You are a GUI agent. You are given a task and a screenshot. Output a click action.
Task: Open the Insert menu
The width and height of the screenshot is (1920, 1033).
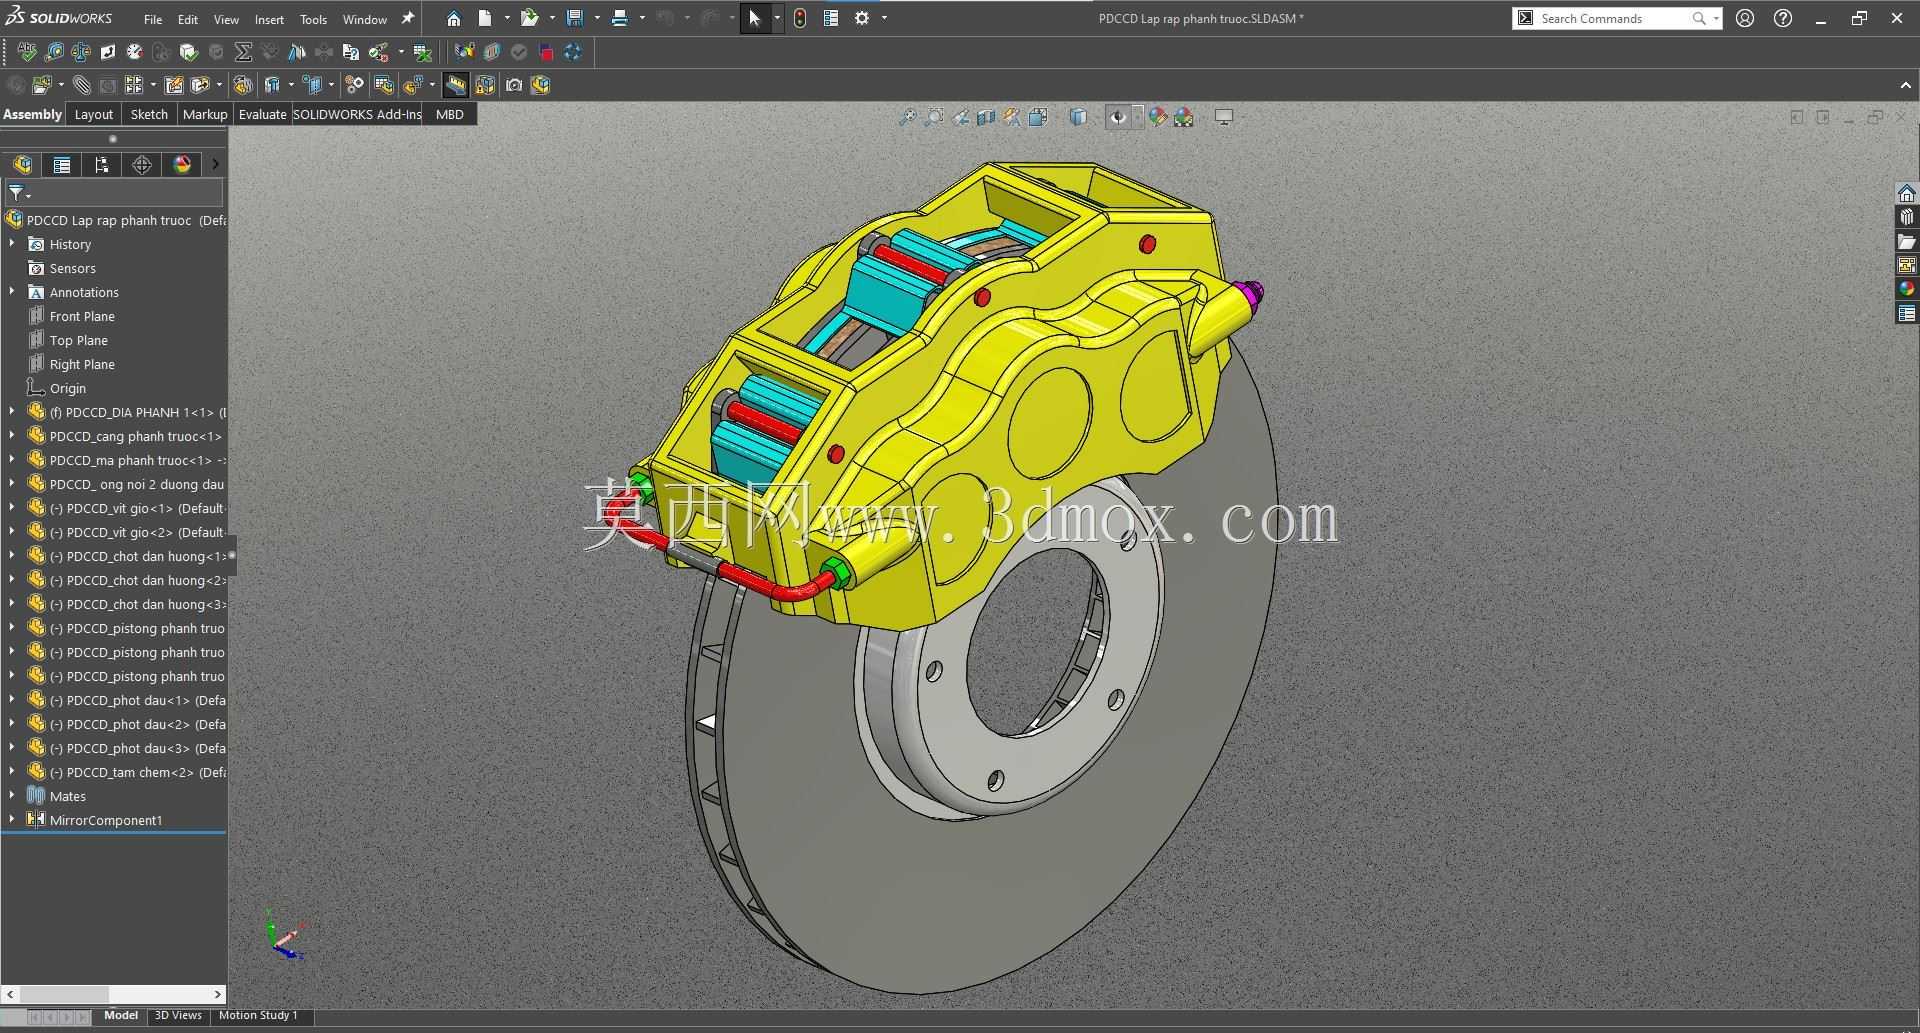269,19
